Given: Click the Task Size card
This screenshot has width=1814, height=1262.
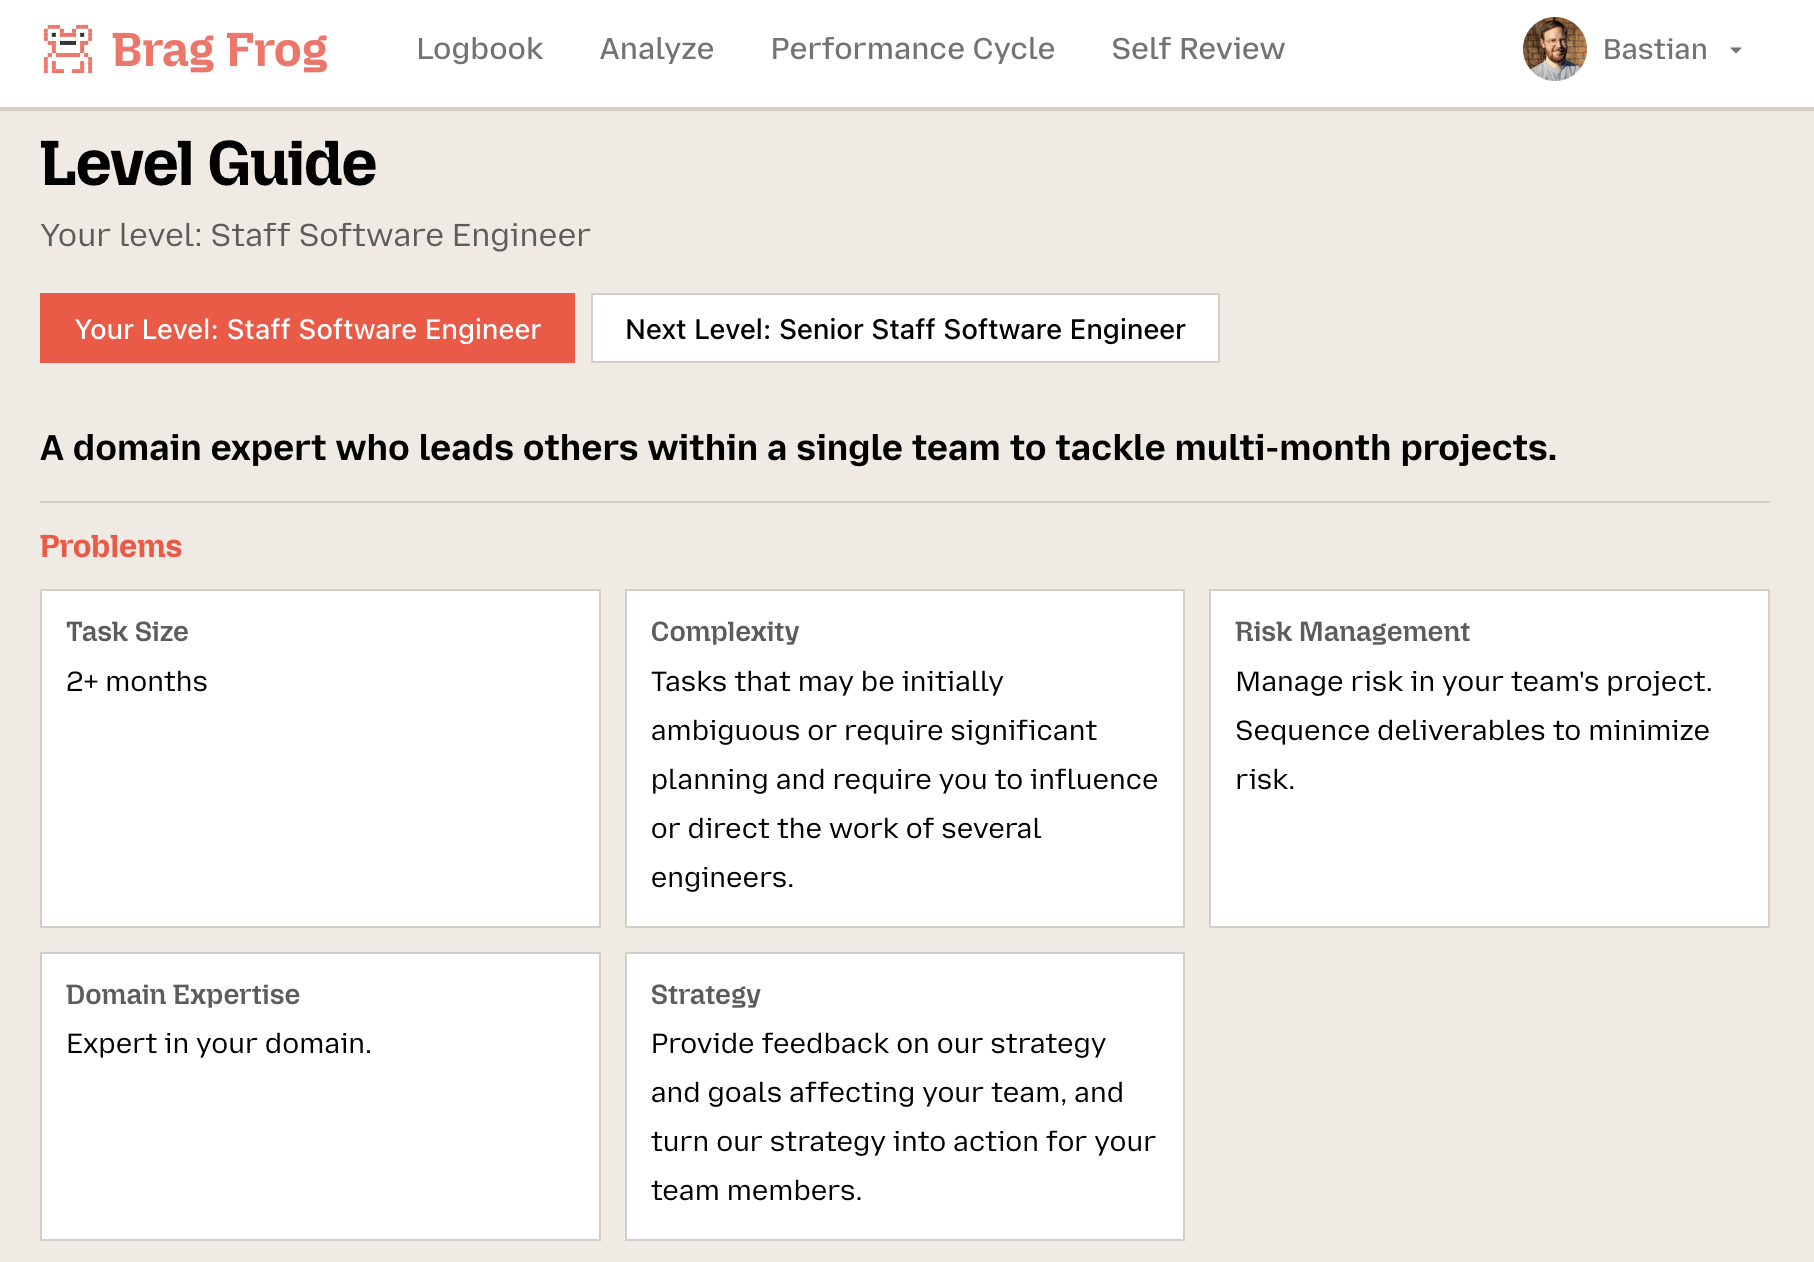Looking at the screenshot, I should (x=320, y=758).
